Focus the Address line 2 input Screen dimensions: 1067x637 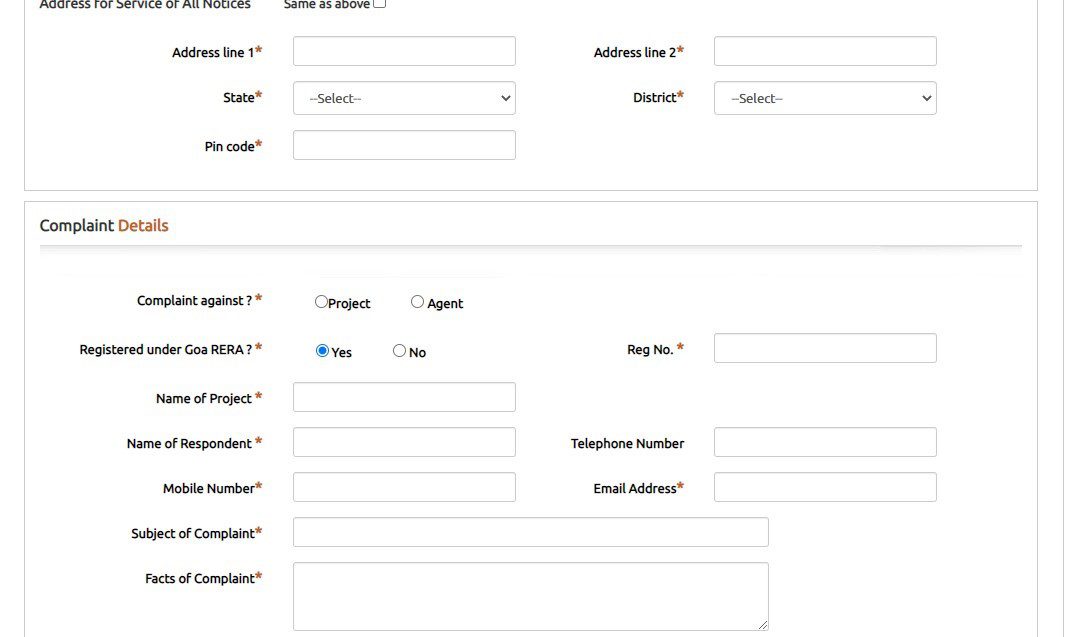click(x=825, y=52)
